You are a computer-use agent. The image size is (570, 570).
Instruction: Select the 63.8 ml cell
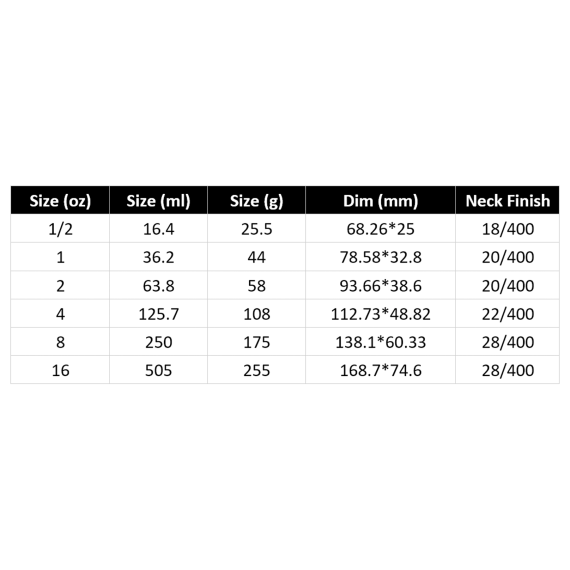point(158,285)
